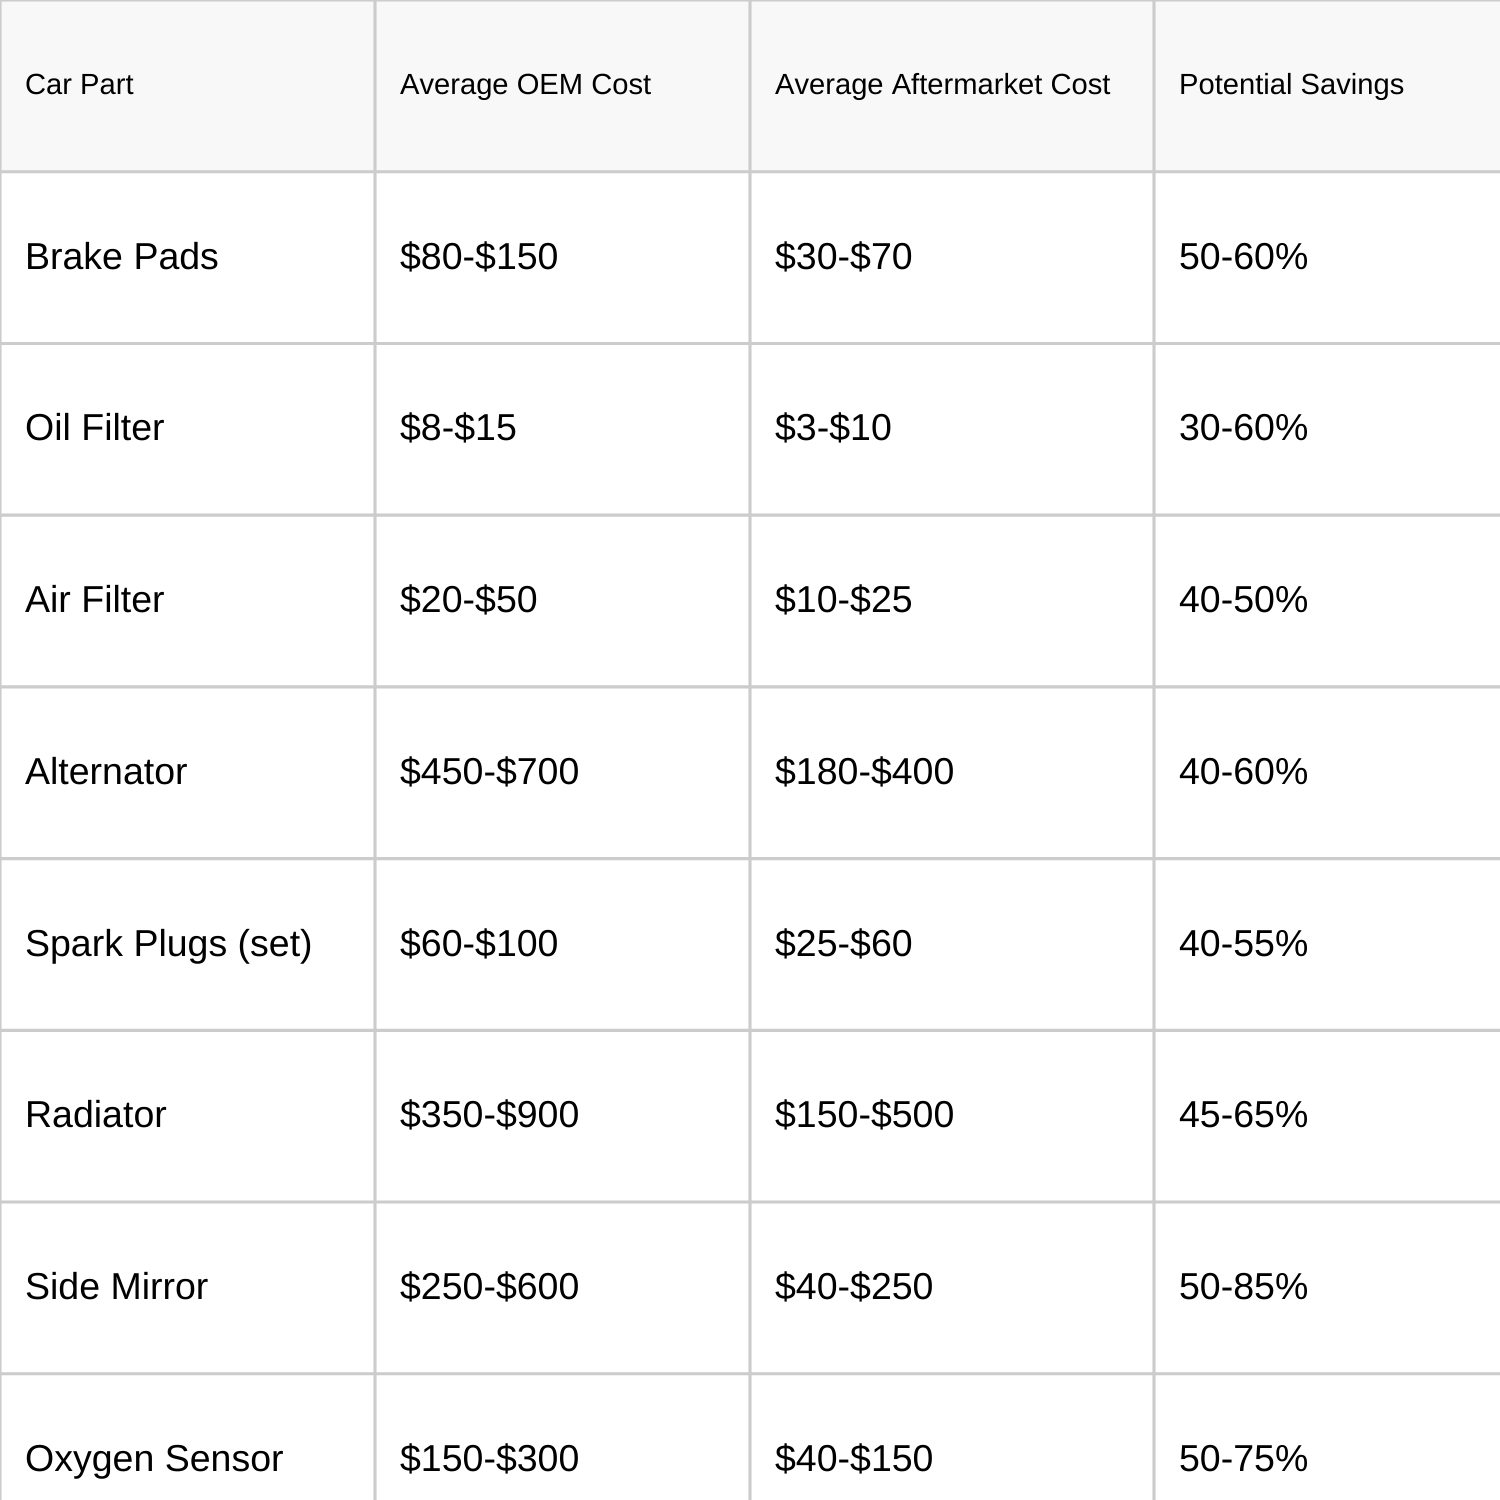Click the Brake Pads row label
Screen dimensions: 1500x1500
pos(122,257)
